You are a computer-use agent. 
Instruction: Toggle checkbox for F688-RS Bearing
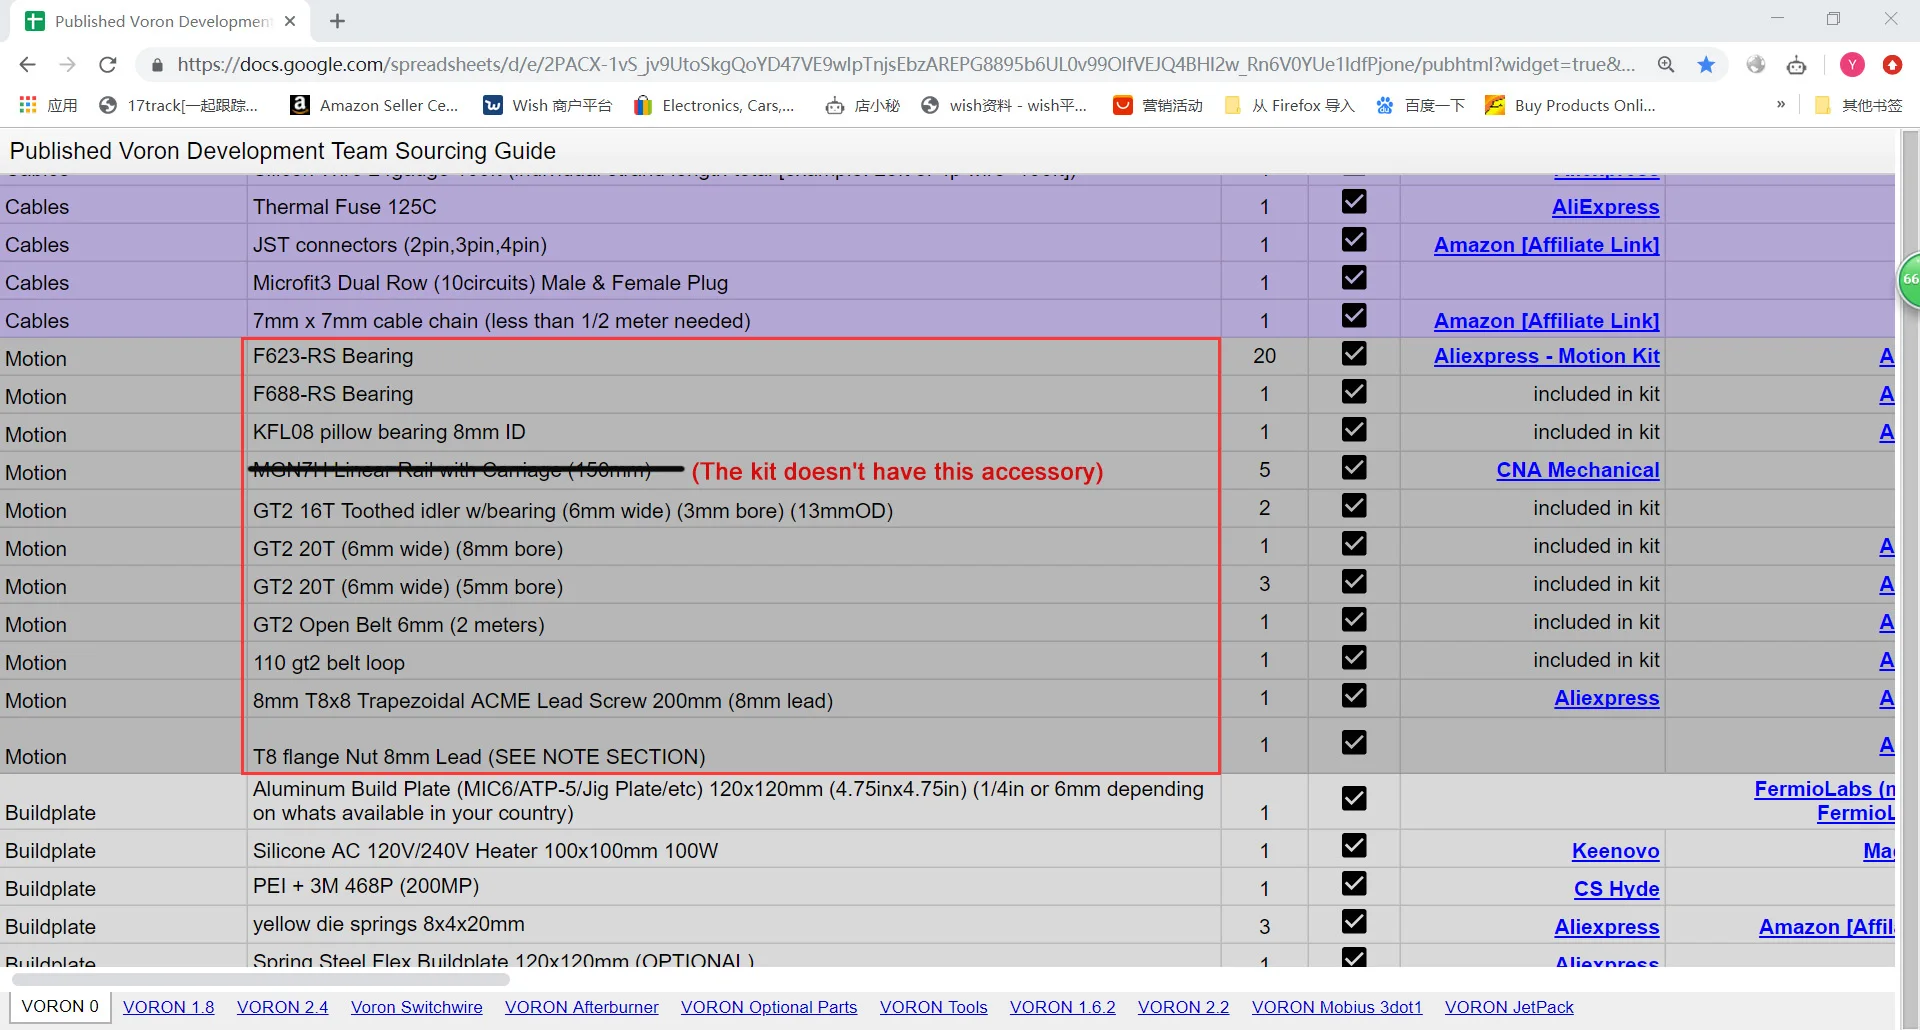tap(1354, 392)
